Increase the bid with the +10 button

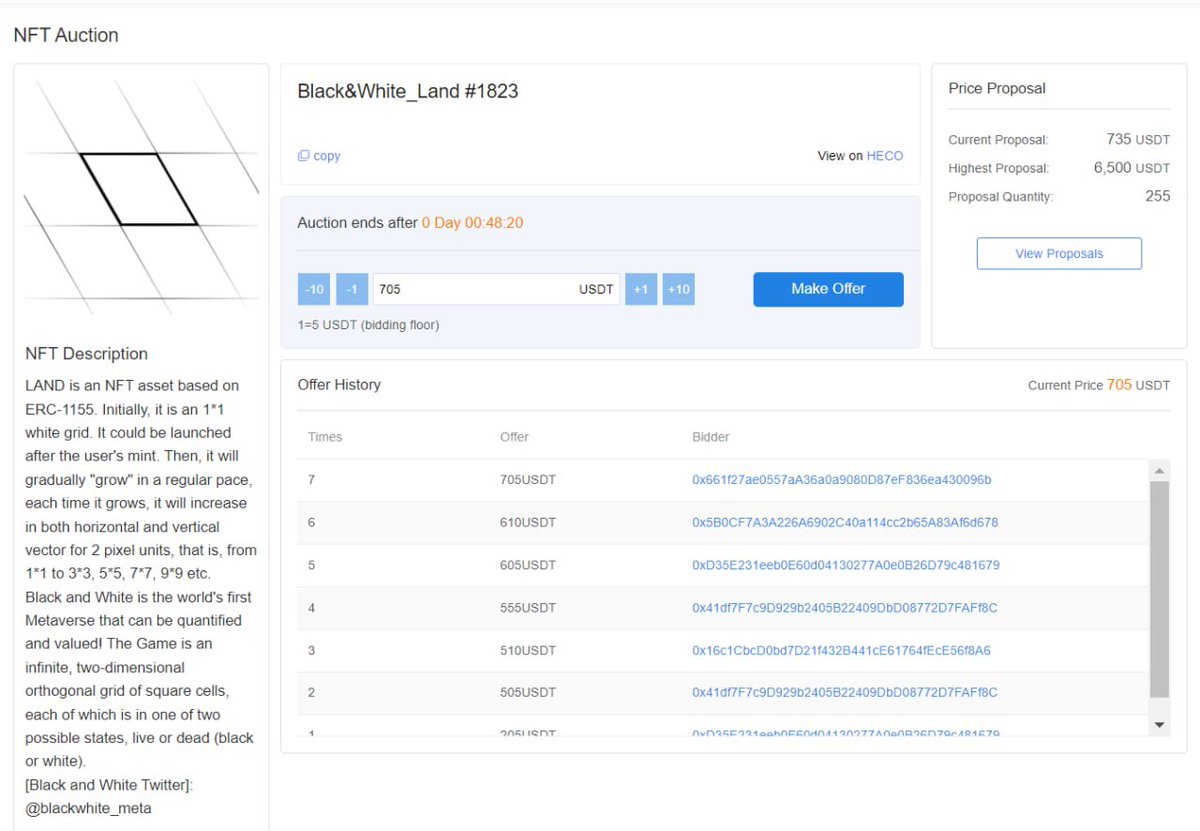click(678, 289)
